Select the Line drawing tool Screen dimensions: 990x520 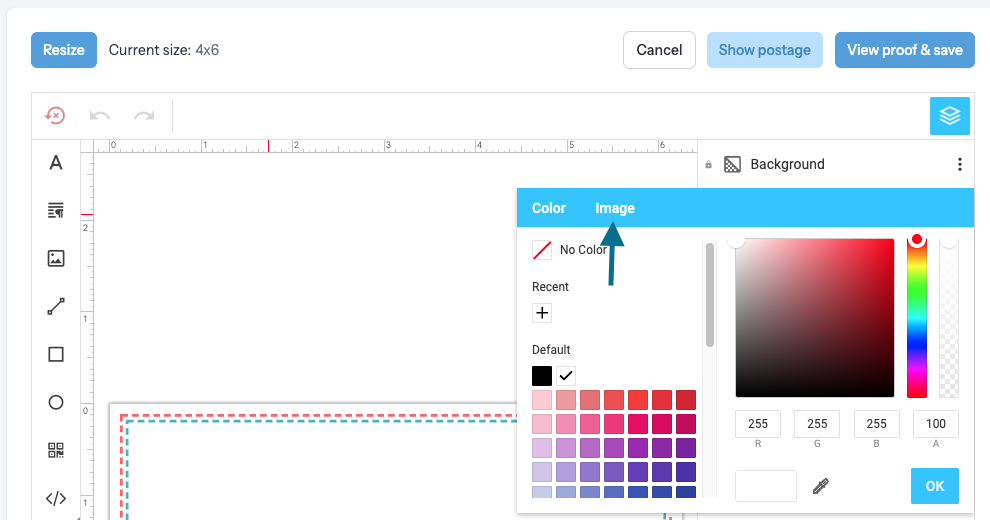point(56,307)
